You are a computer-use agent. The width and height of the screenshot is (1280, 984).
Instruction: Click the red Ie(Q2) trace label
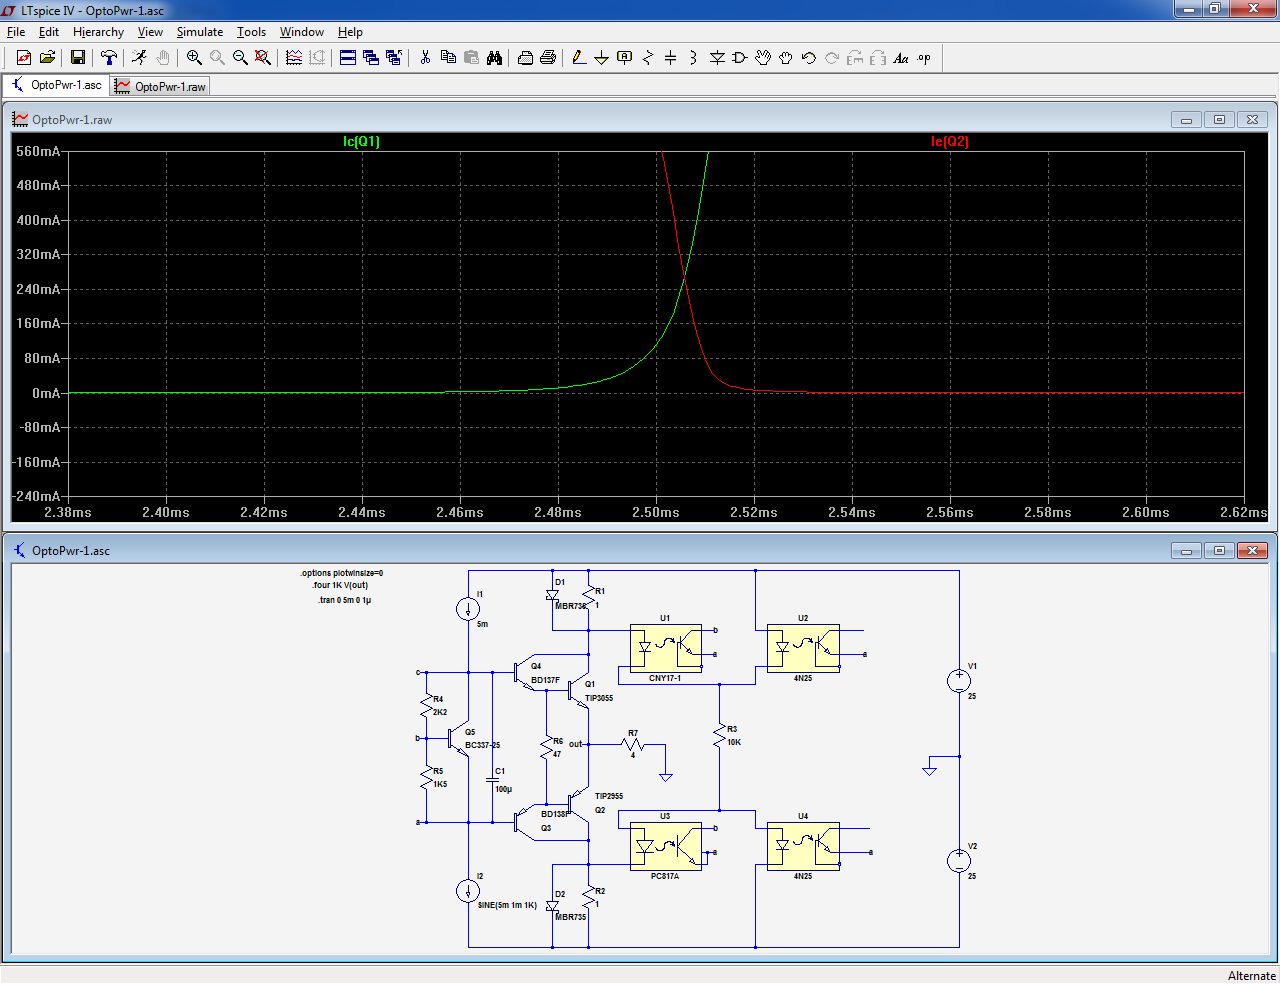(x=949, y=141)
